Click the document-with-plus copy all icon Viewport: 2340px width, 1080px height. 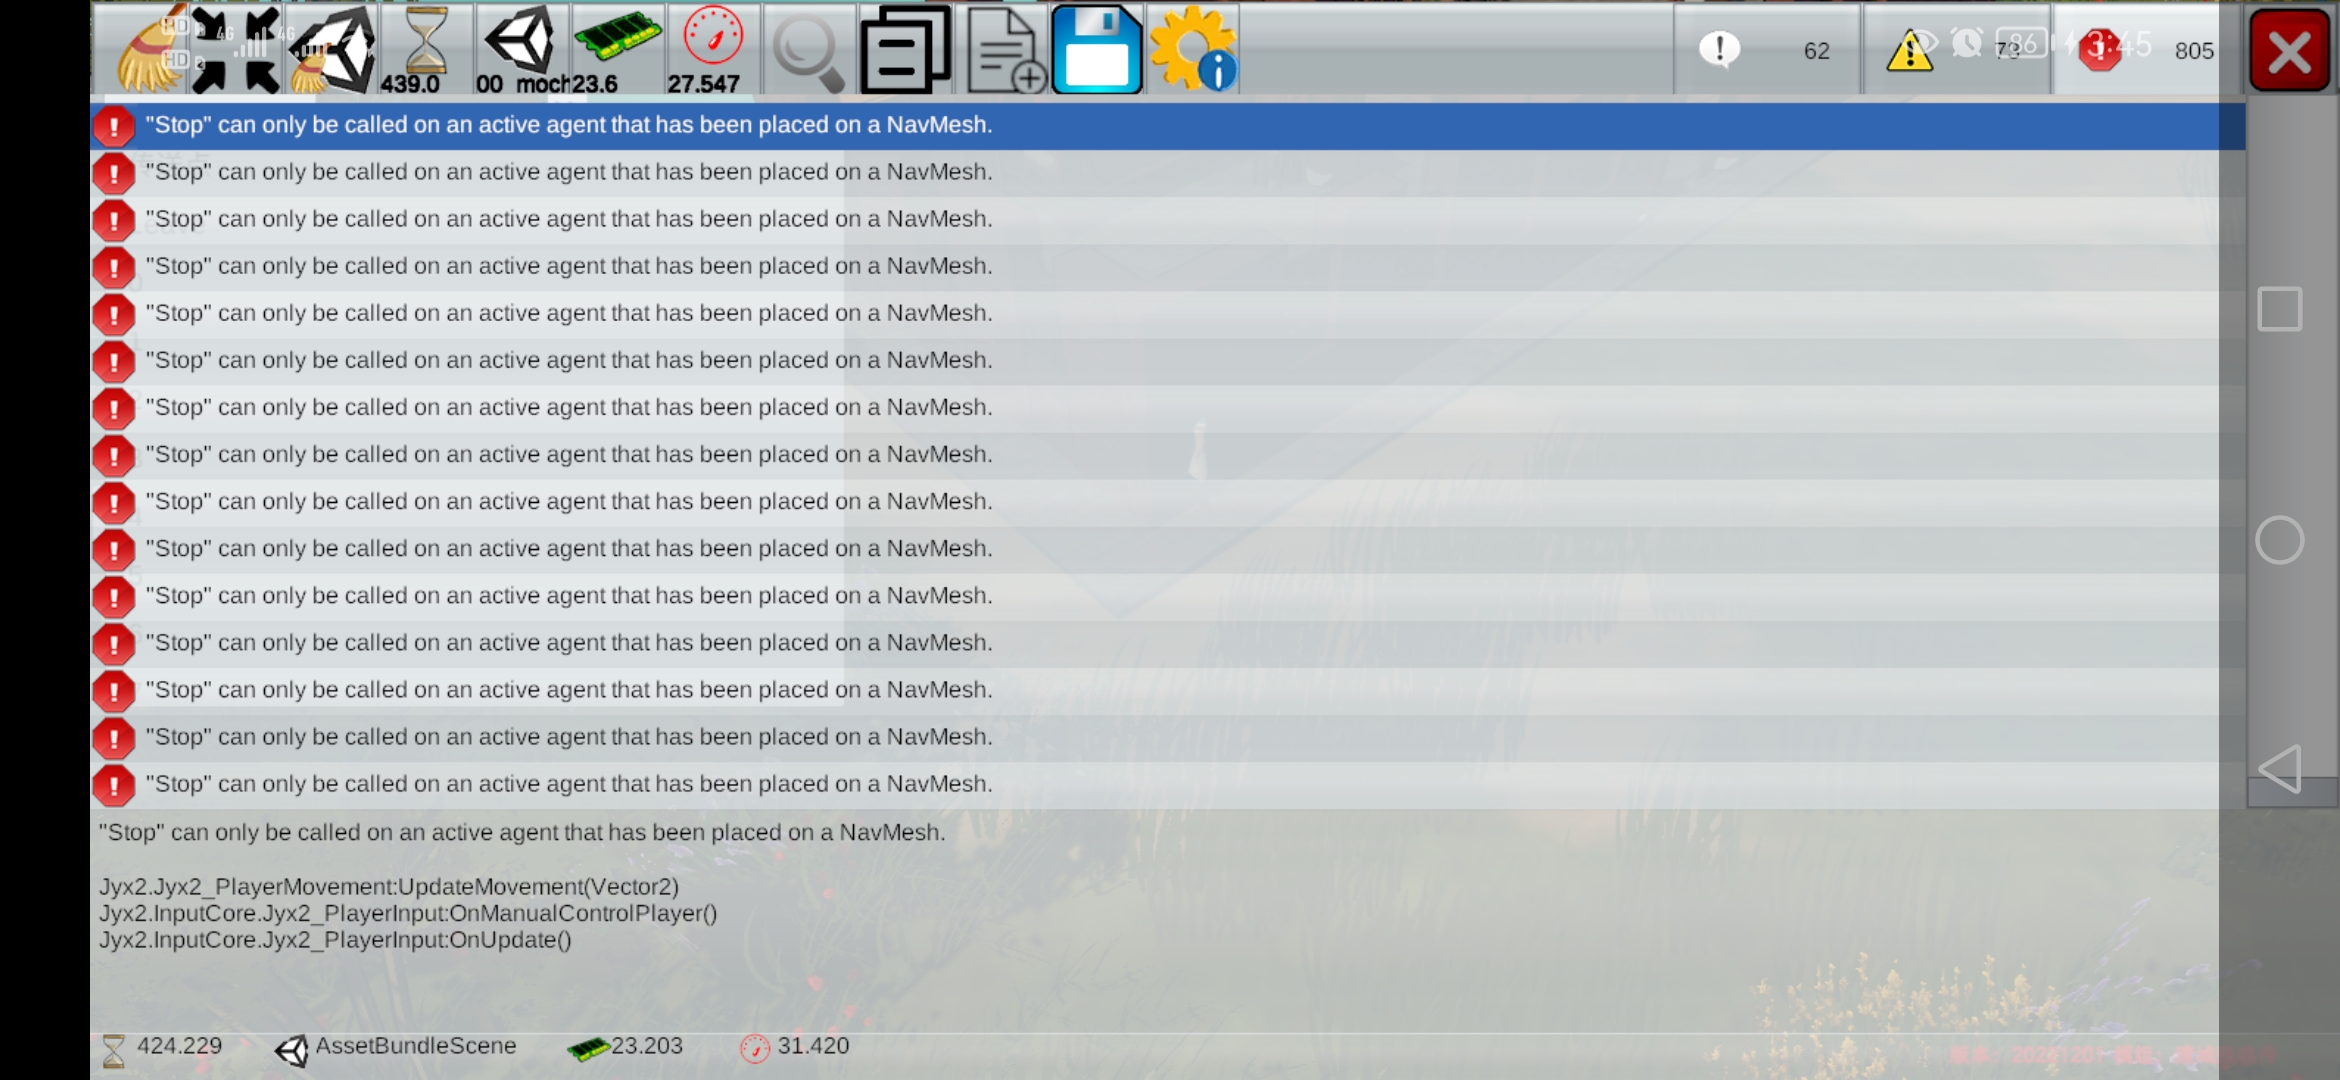tap(1002, 50)
